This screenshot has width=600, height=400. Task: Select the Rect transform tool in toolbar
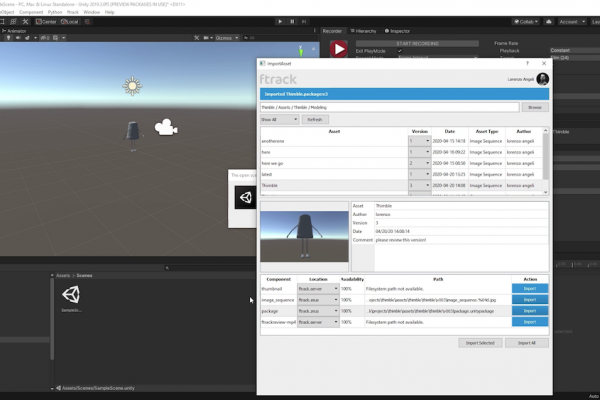2,21
